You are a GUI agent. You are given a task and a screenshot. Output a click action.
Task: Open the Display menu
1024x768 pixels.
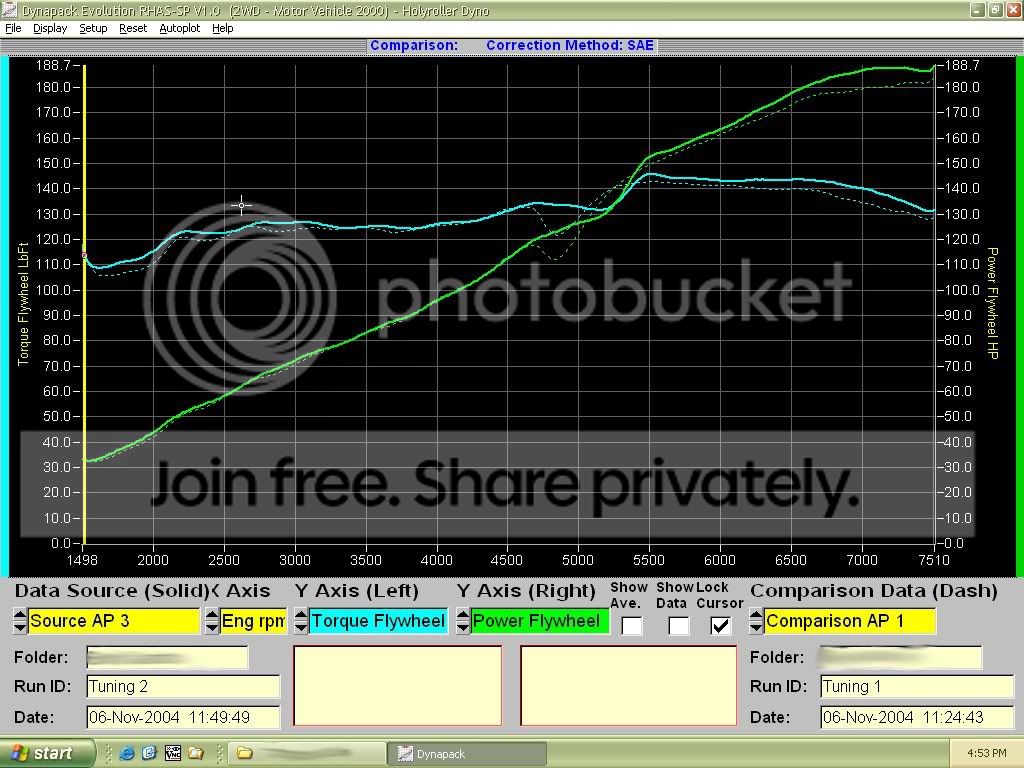click(50, 28)
